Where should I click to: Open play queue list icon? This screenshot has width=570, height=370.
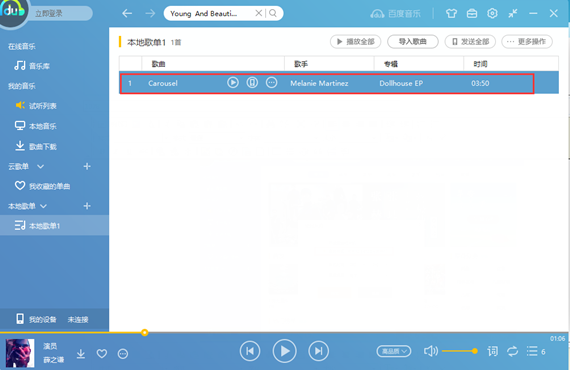[x=532, y=351]
